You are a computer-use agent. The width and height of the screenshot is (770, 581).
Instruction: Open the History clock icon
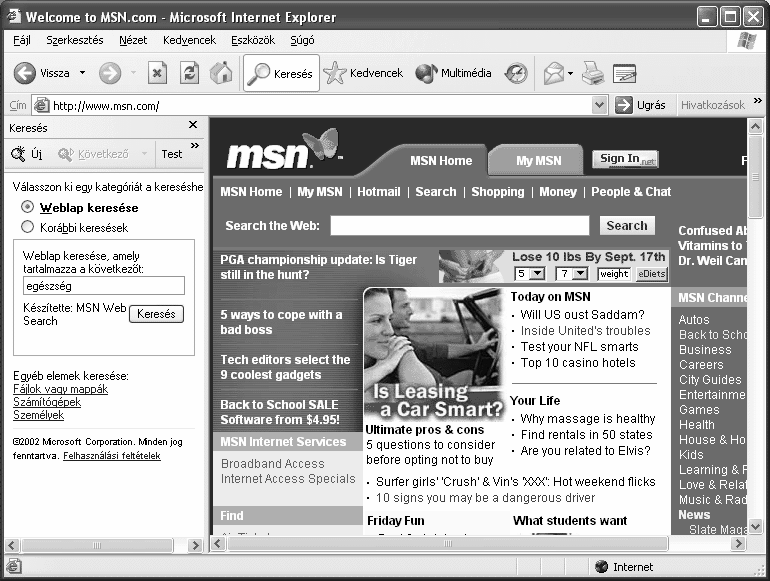[516, 74]
